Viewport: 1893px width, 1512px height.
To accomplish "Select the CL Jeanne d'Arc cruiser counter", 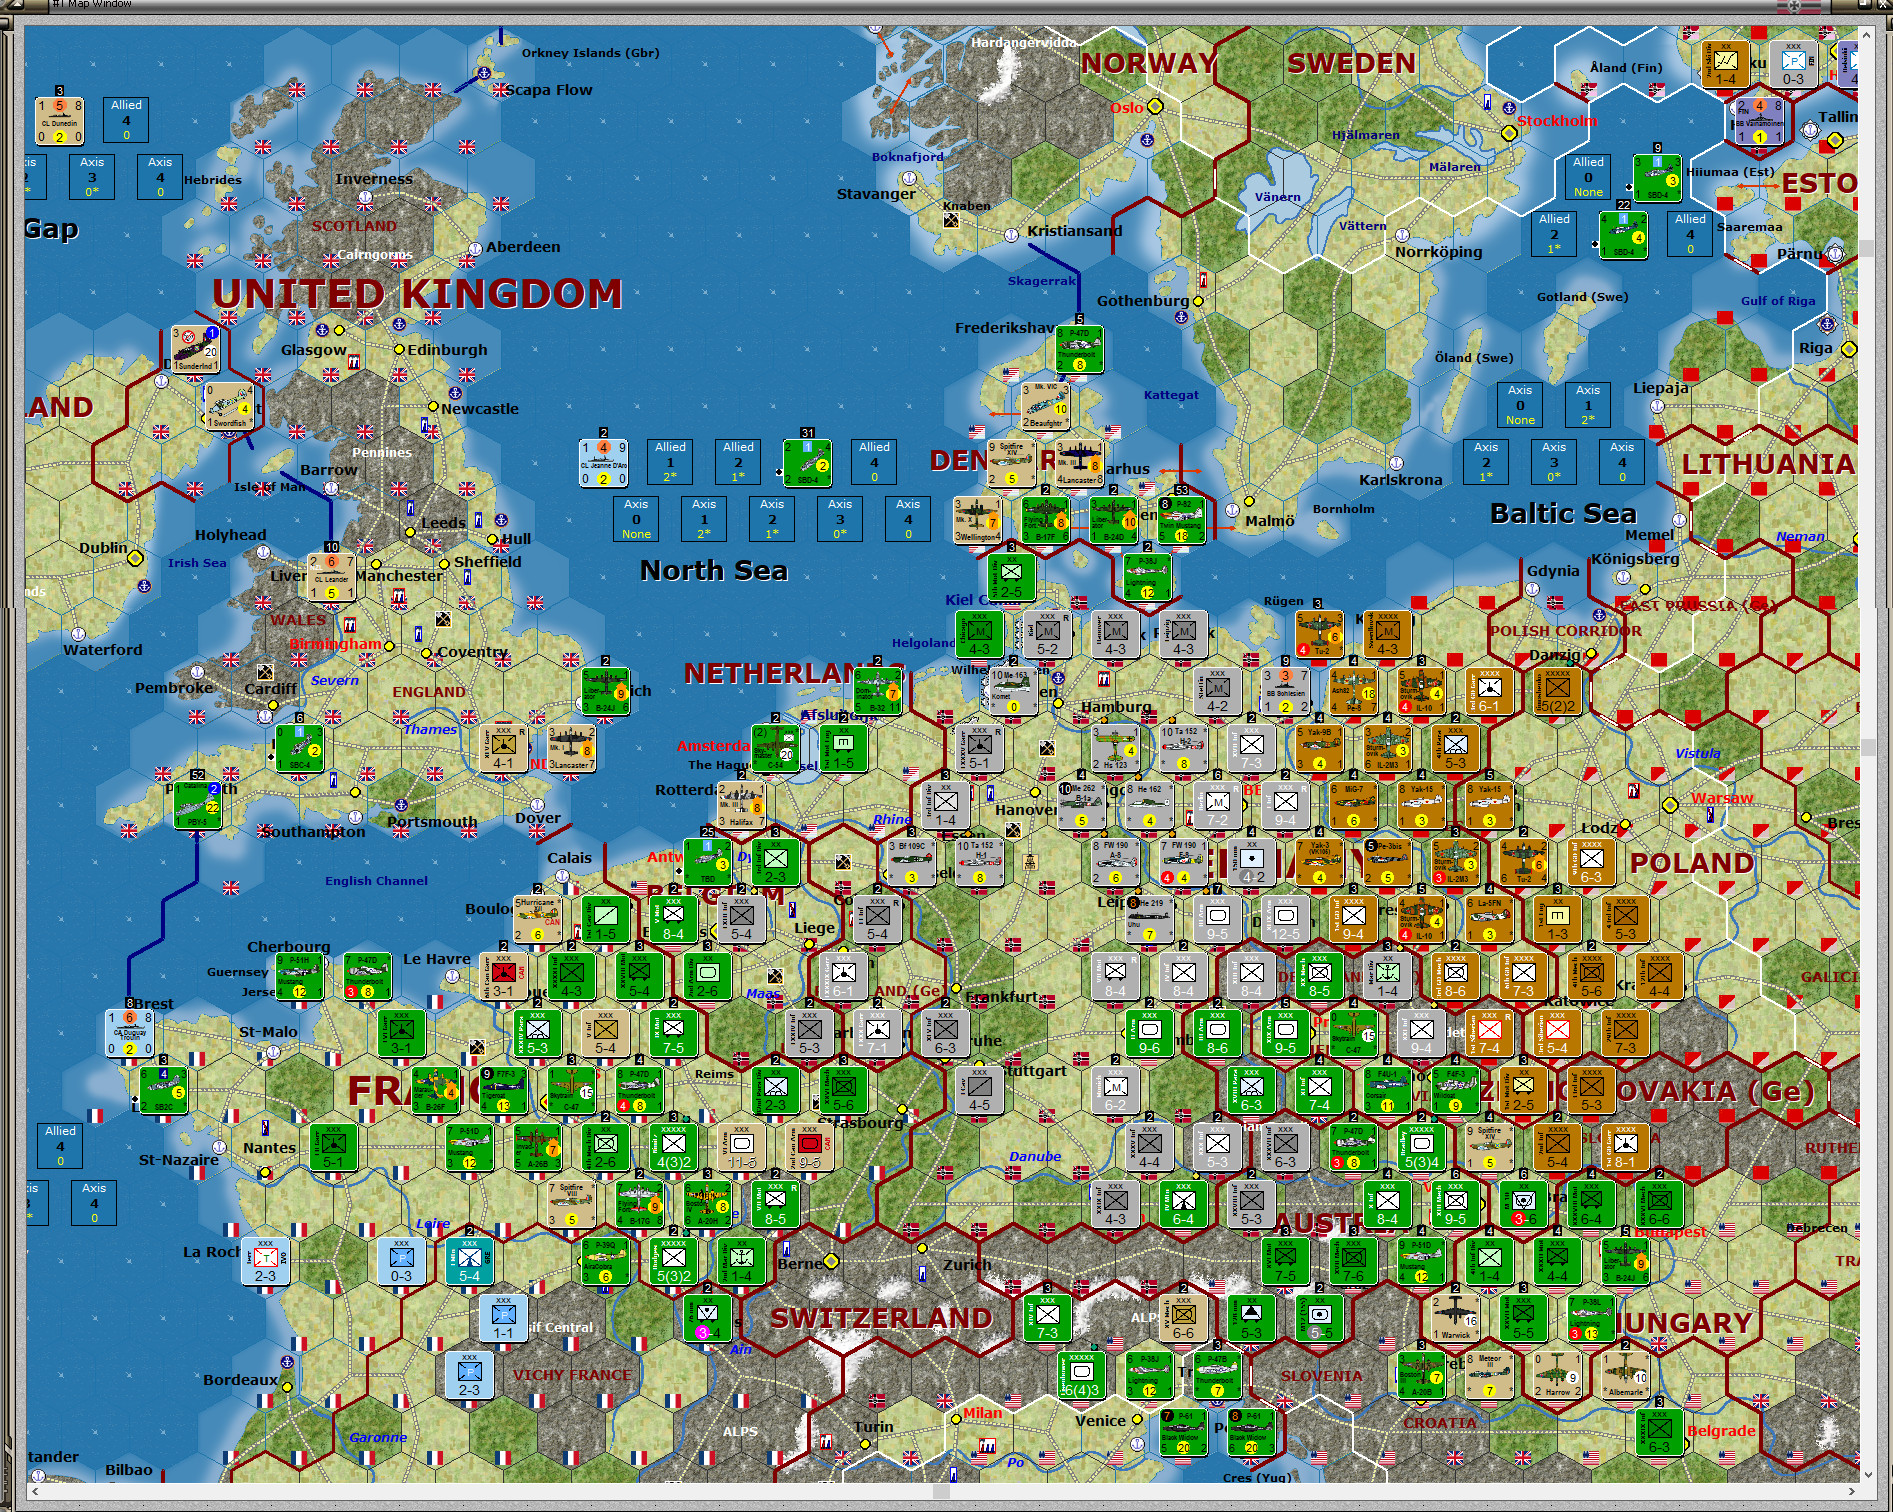I will pos(604,463).
